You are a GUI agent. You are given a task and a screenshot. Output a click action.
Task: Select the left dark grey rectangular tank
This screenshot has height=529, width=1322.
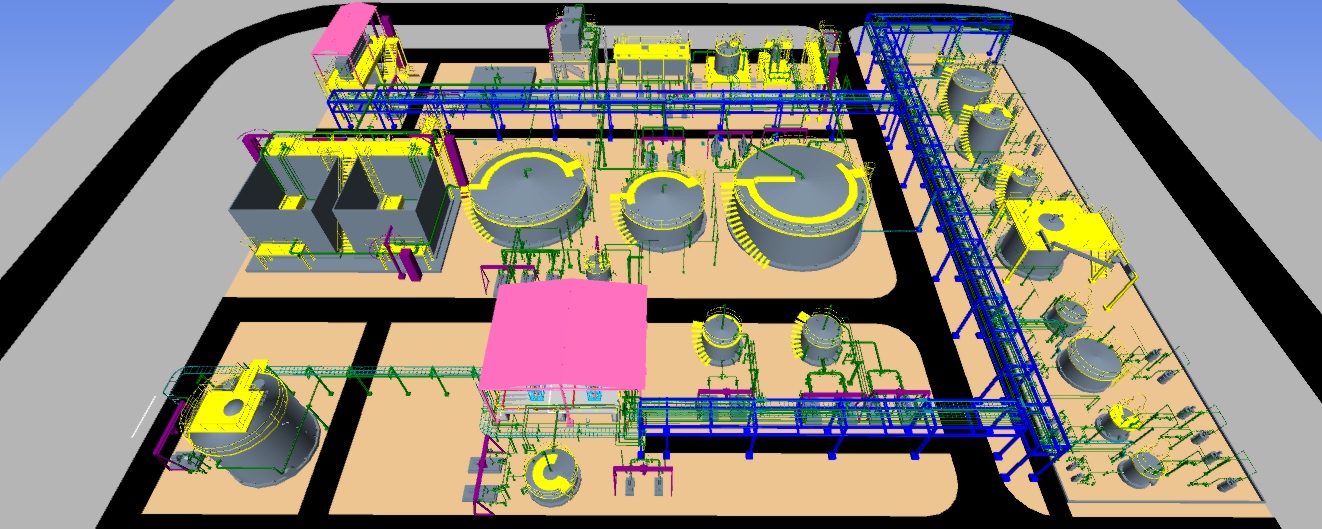tap(275, 212)
